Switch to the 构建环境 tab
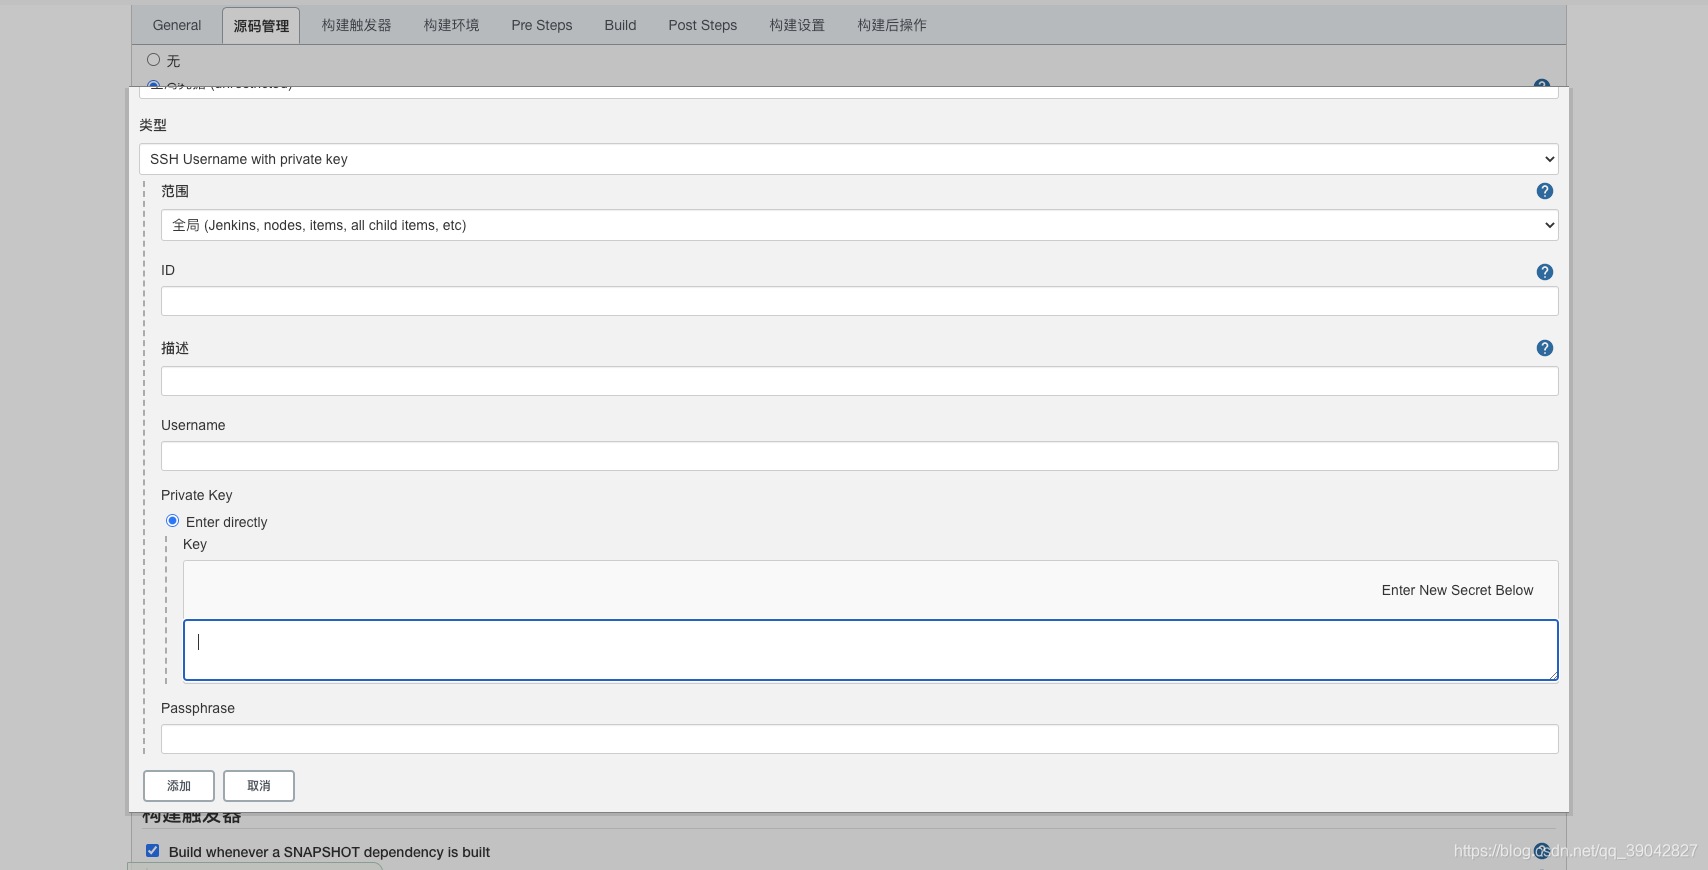 452,25
